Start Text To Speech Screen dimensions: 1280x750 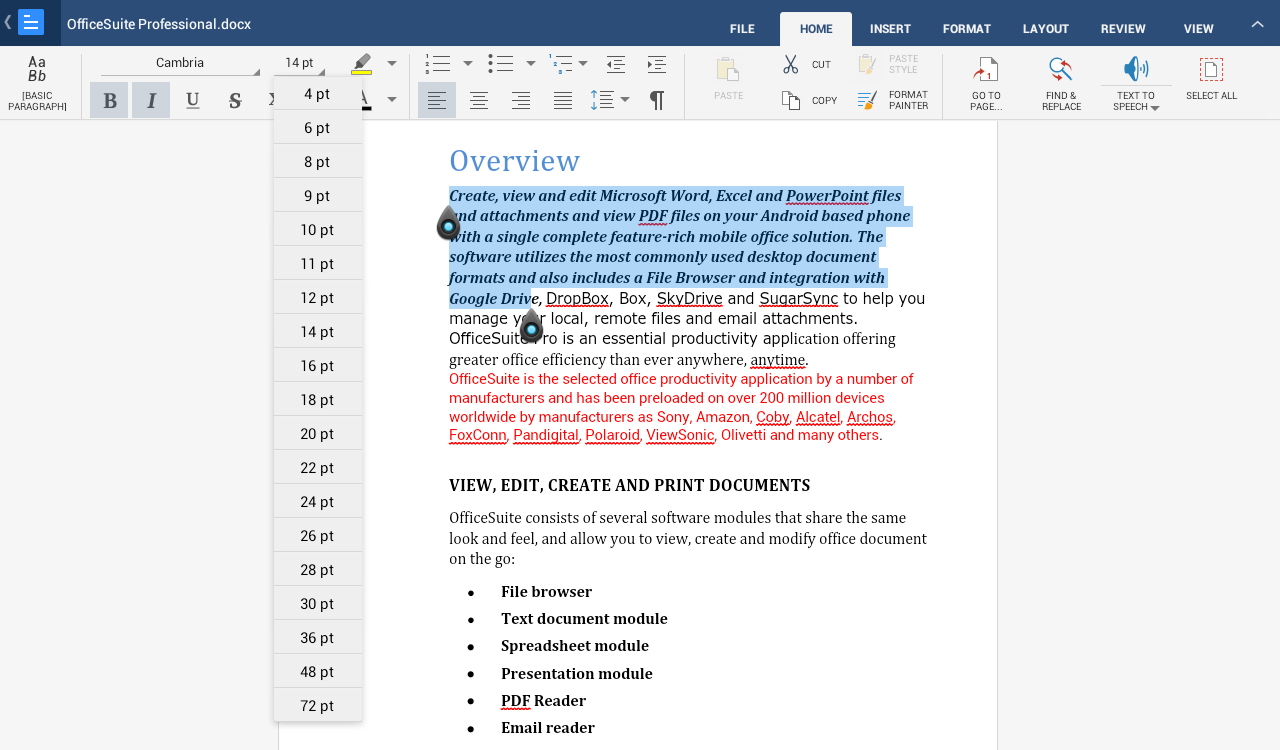tap(1136, 83)
